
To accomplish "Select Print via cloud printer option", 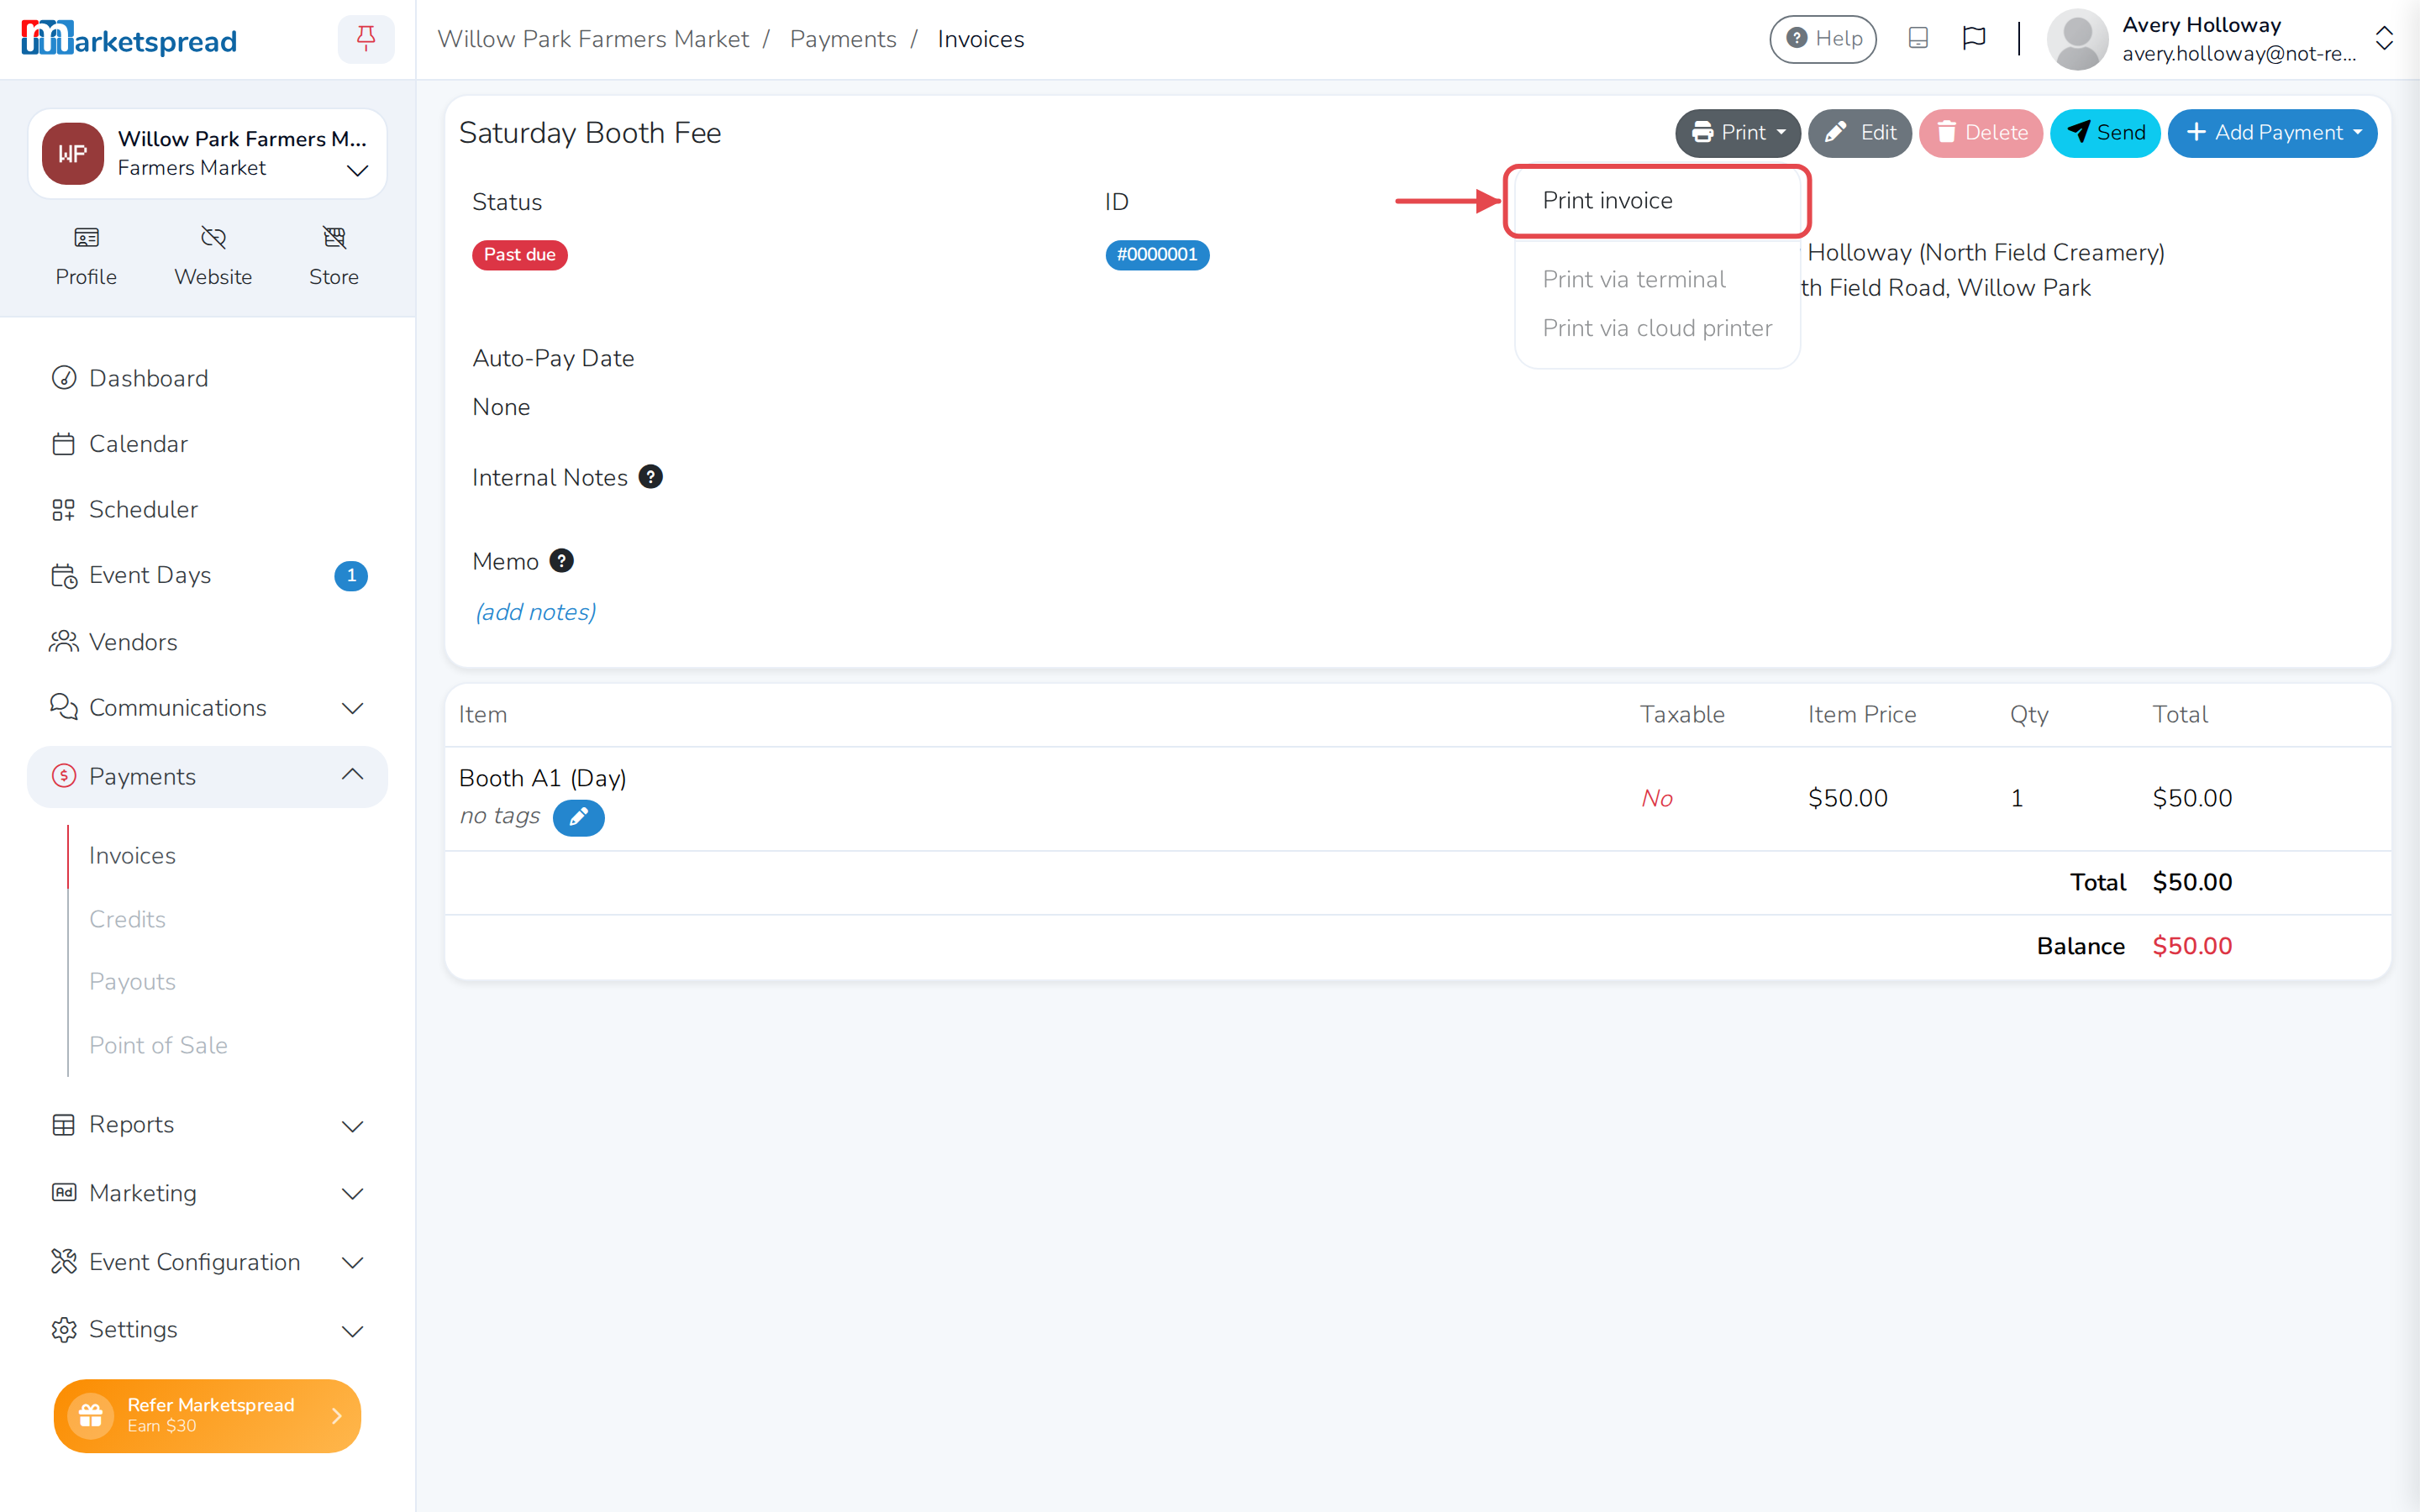I will pos(1657,328).
